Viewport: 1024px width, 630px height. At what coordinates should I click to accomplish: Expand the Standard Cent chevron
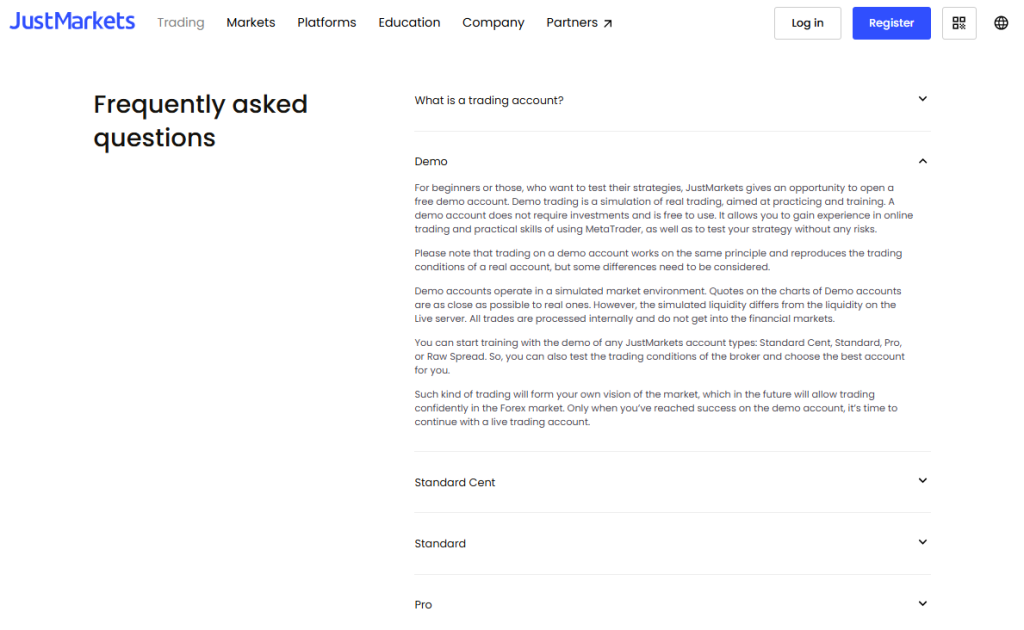pyautogui.click(x=922, y=481)
